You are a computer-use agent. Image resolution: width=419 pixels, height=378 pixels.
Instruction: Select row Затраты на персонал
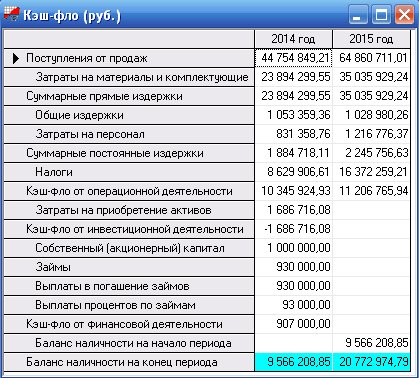(x=129, y=134)
